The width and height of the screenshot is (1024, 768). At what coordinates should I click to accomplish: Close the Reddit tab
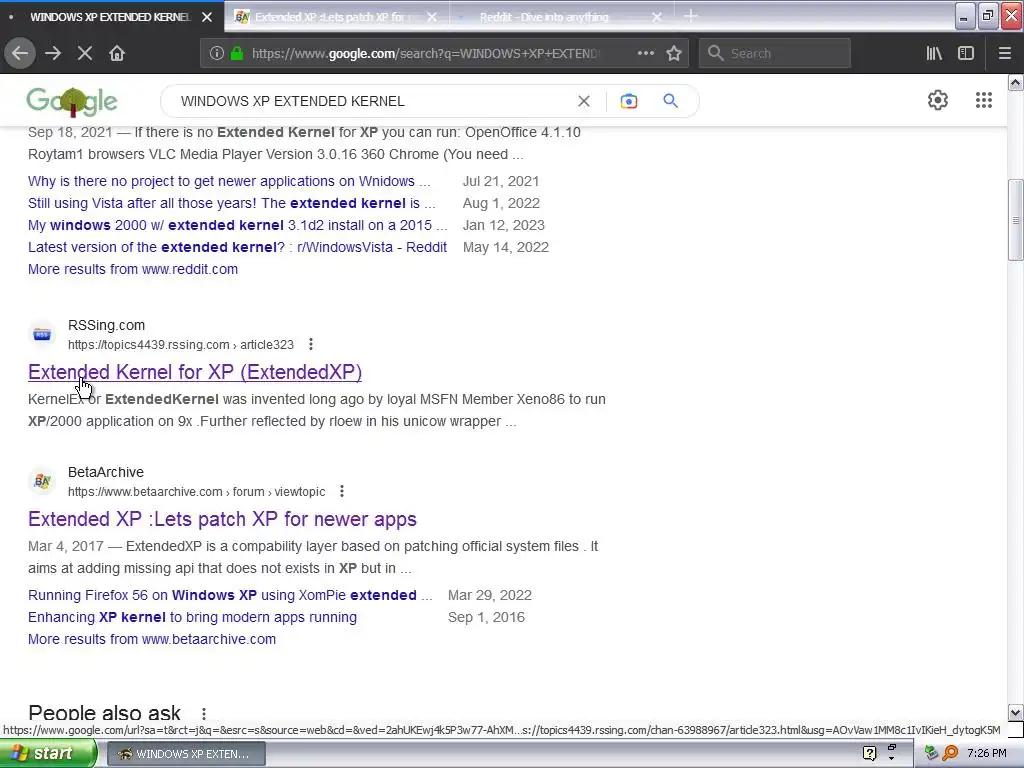[x=657, y=17]
